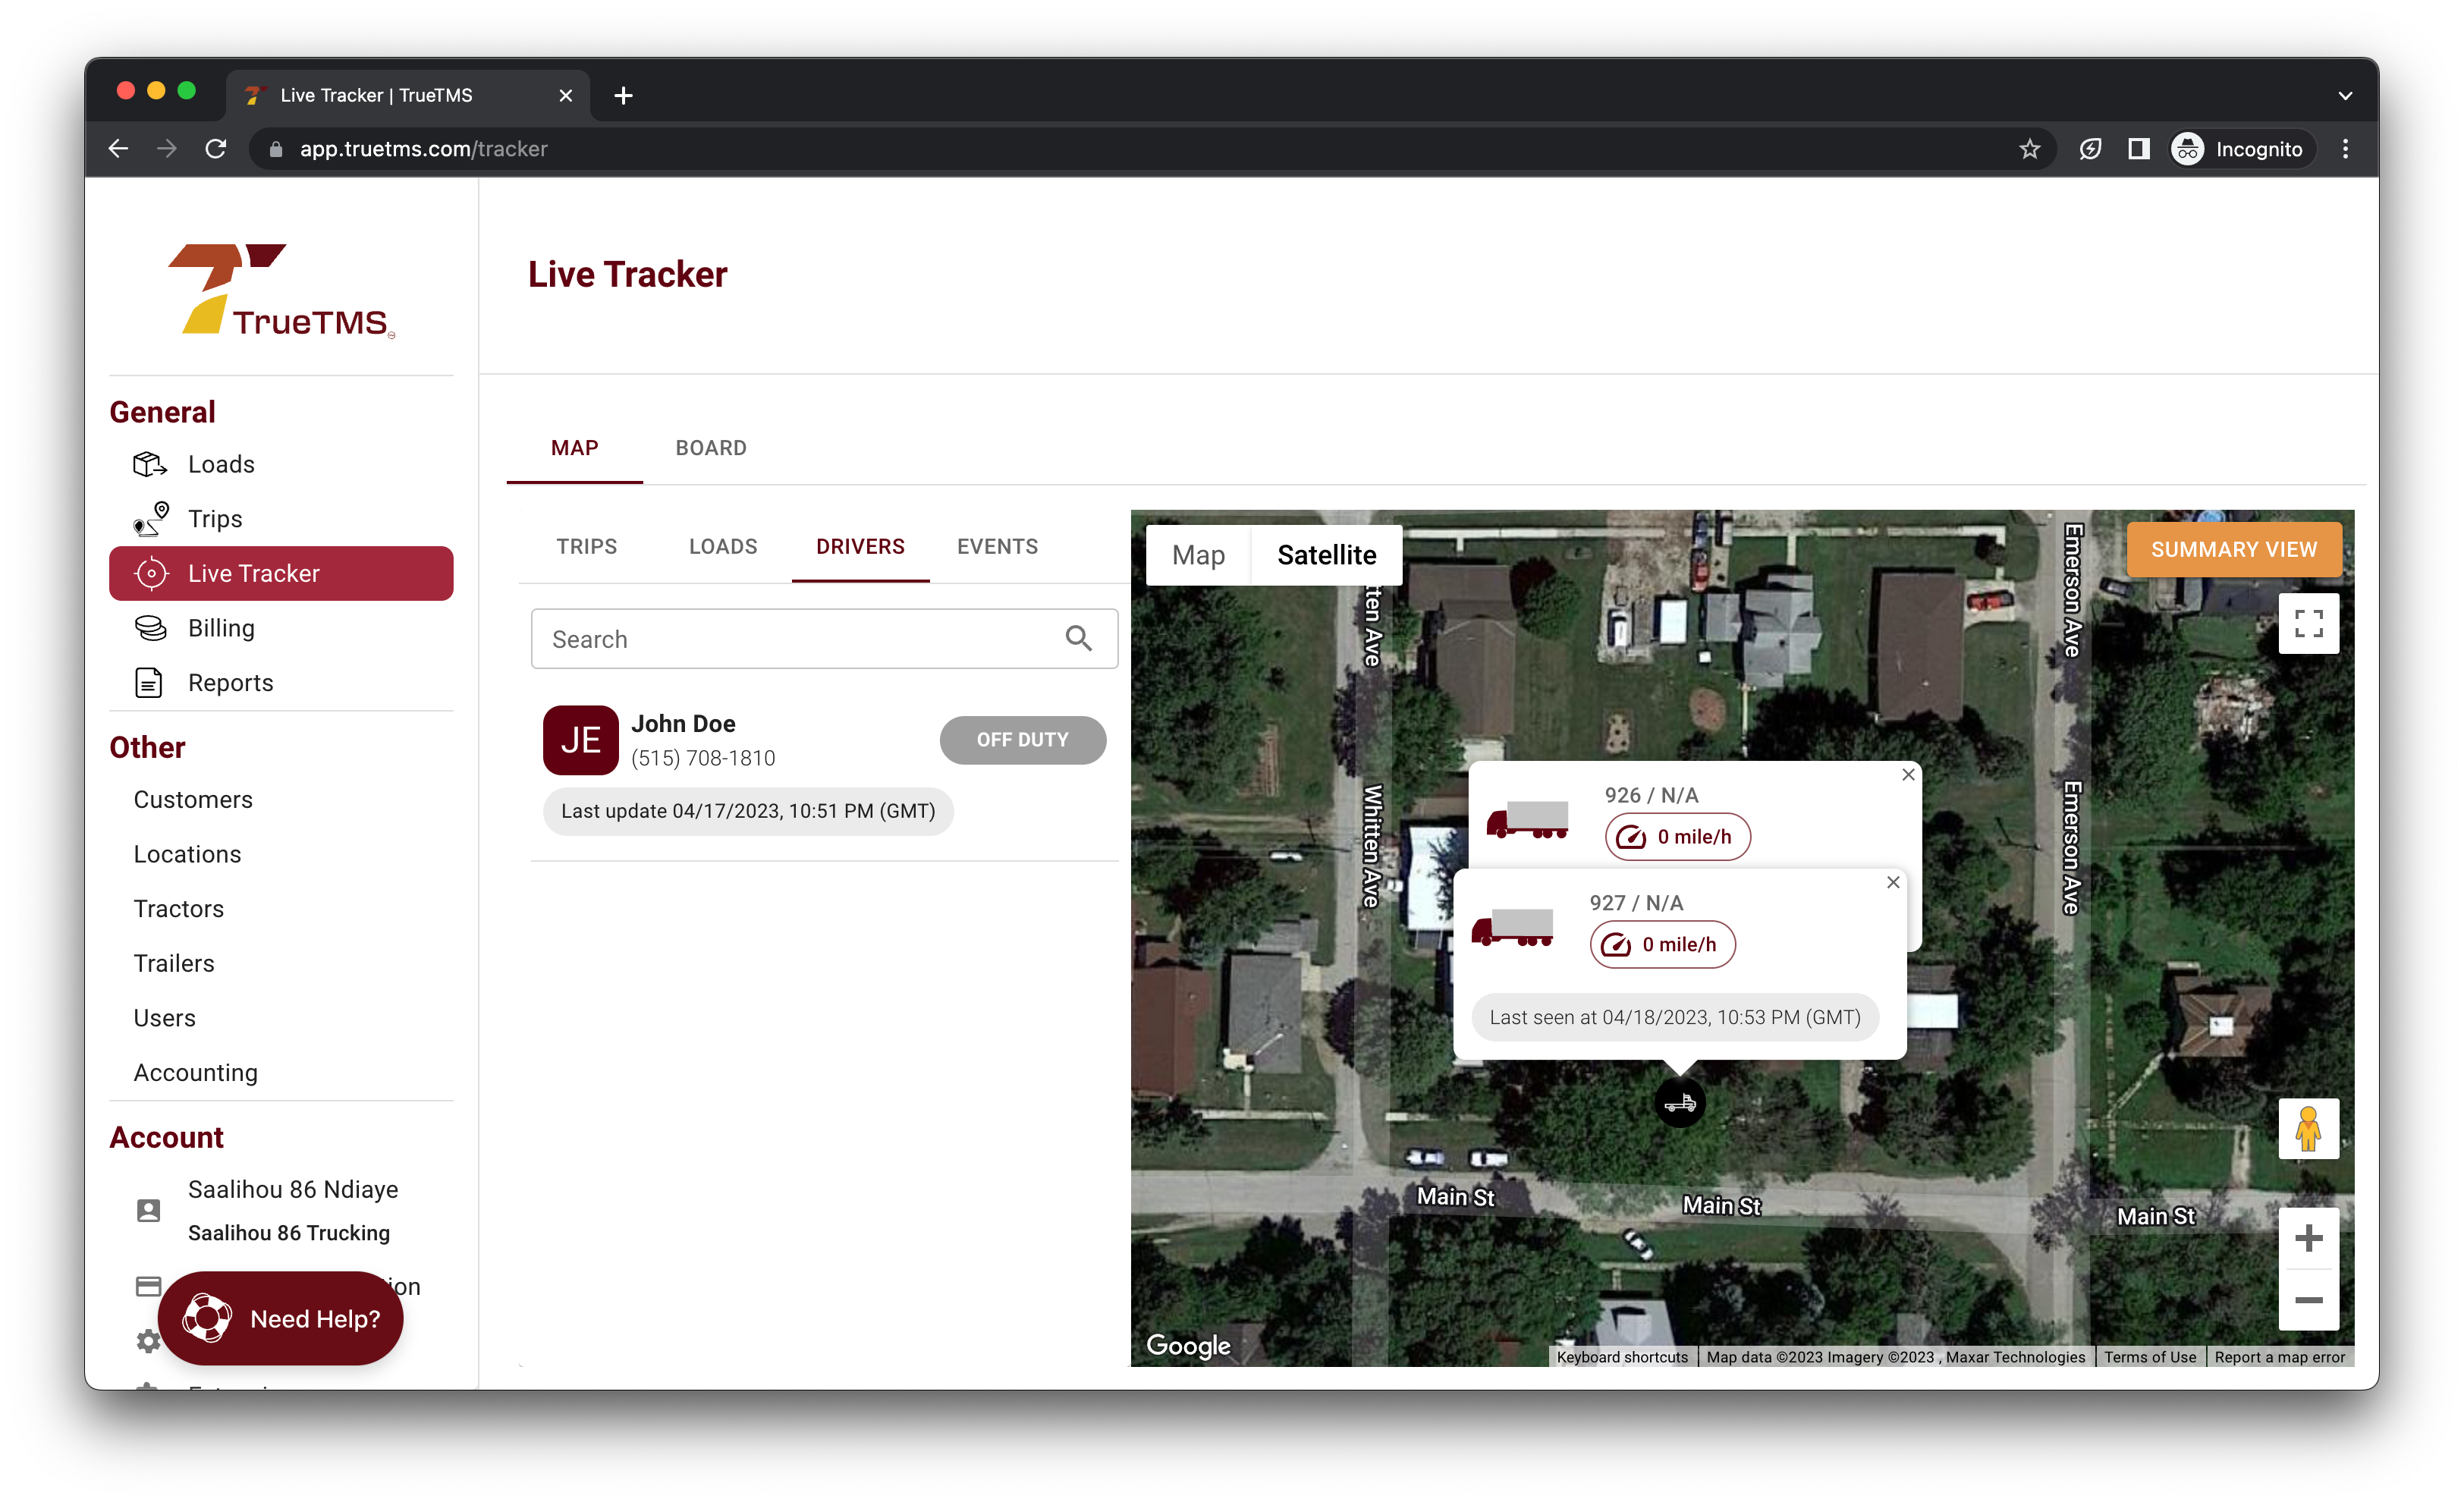Click the truck marker on the map
The width and height of the screenshot is (2464, 1502).
(x=1679, y=1103)
